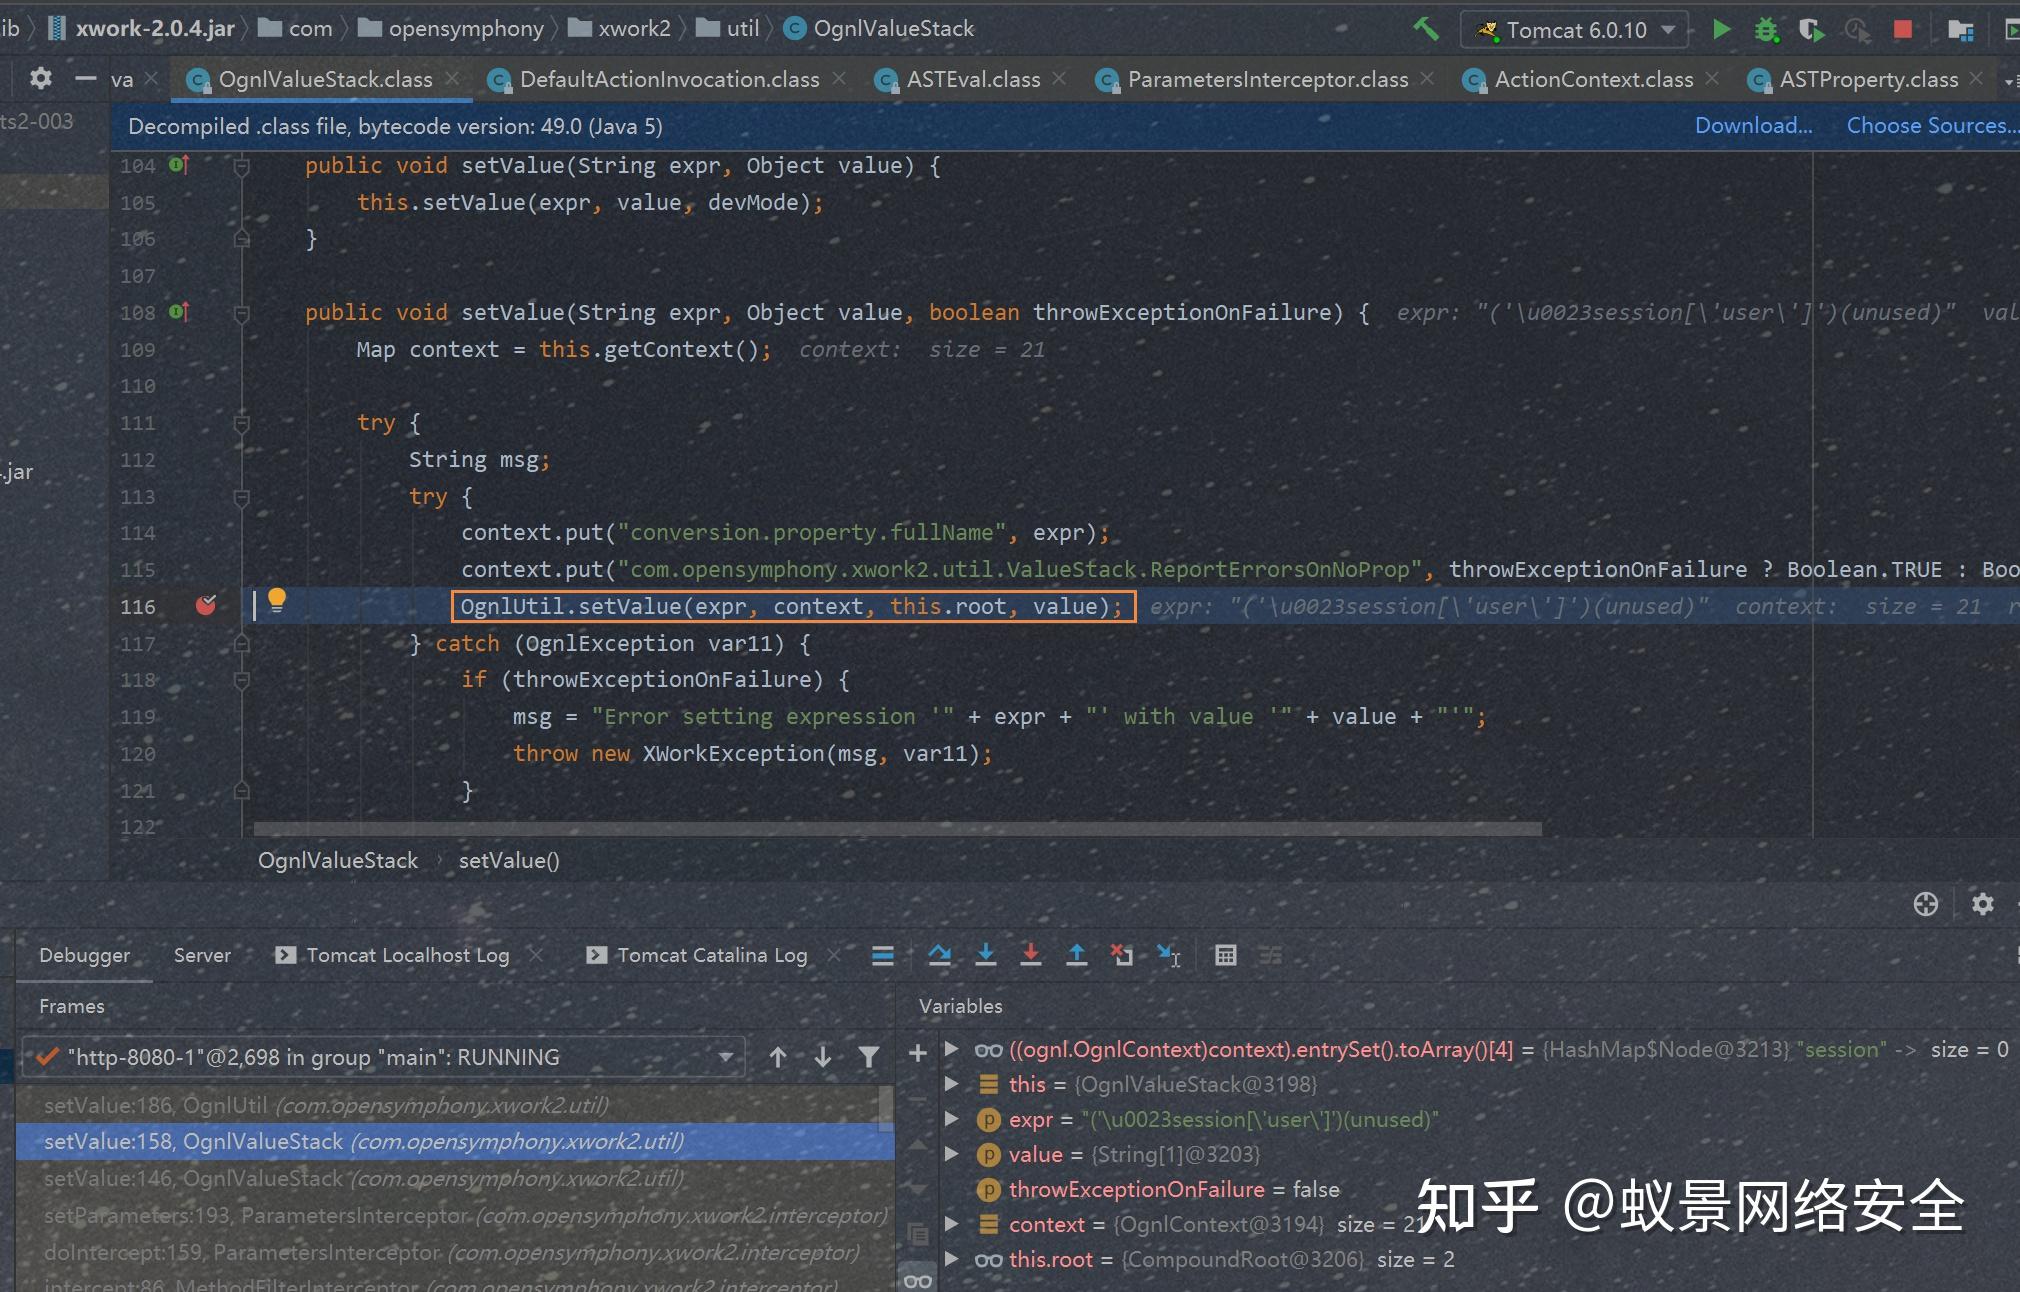2020x1292 pixels.
Task: Click the override marker on line 104
Action: pyautogui.click(x=179, y=164)
